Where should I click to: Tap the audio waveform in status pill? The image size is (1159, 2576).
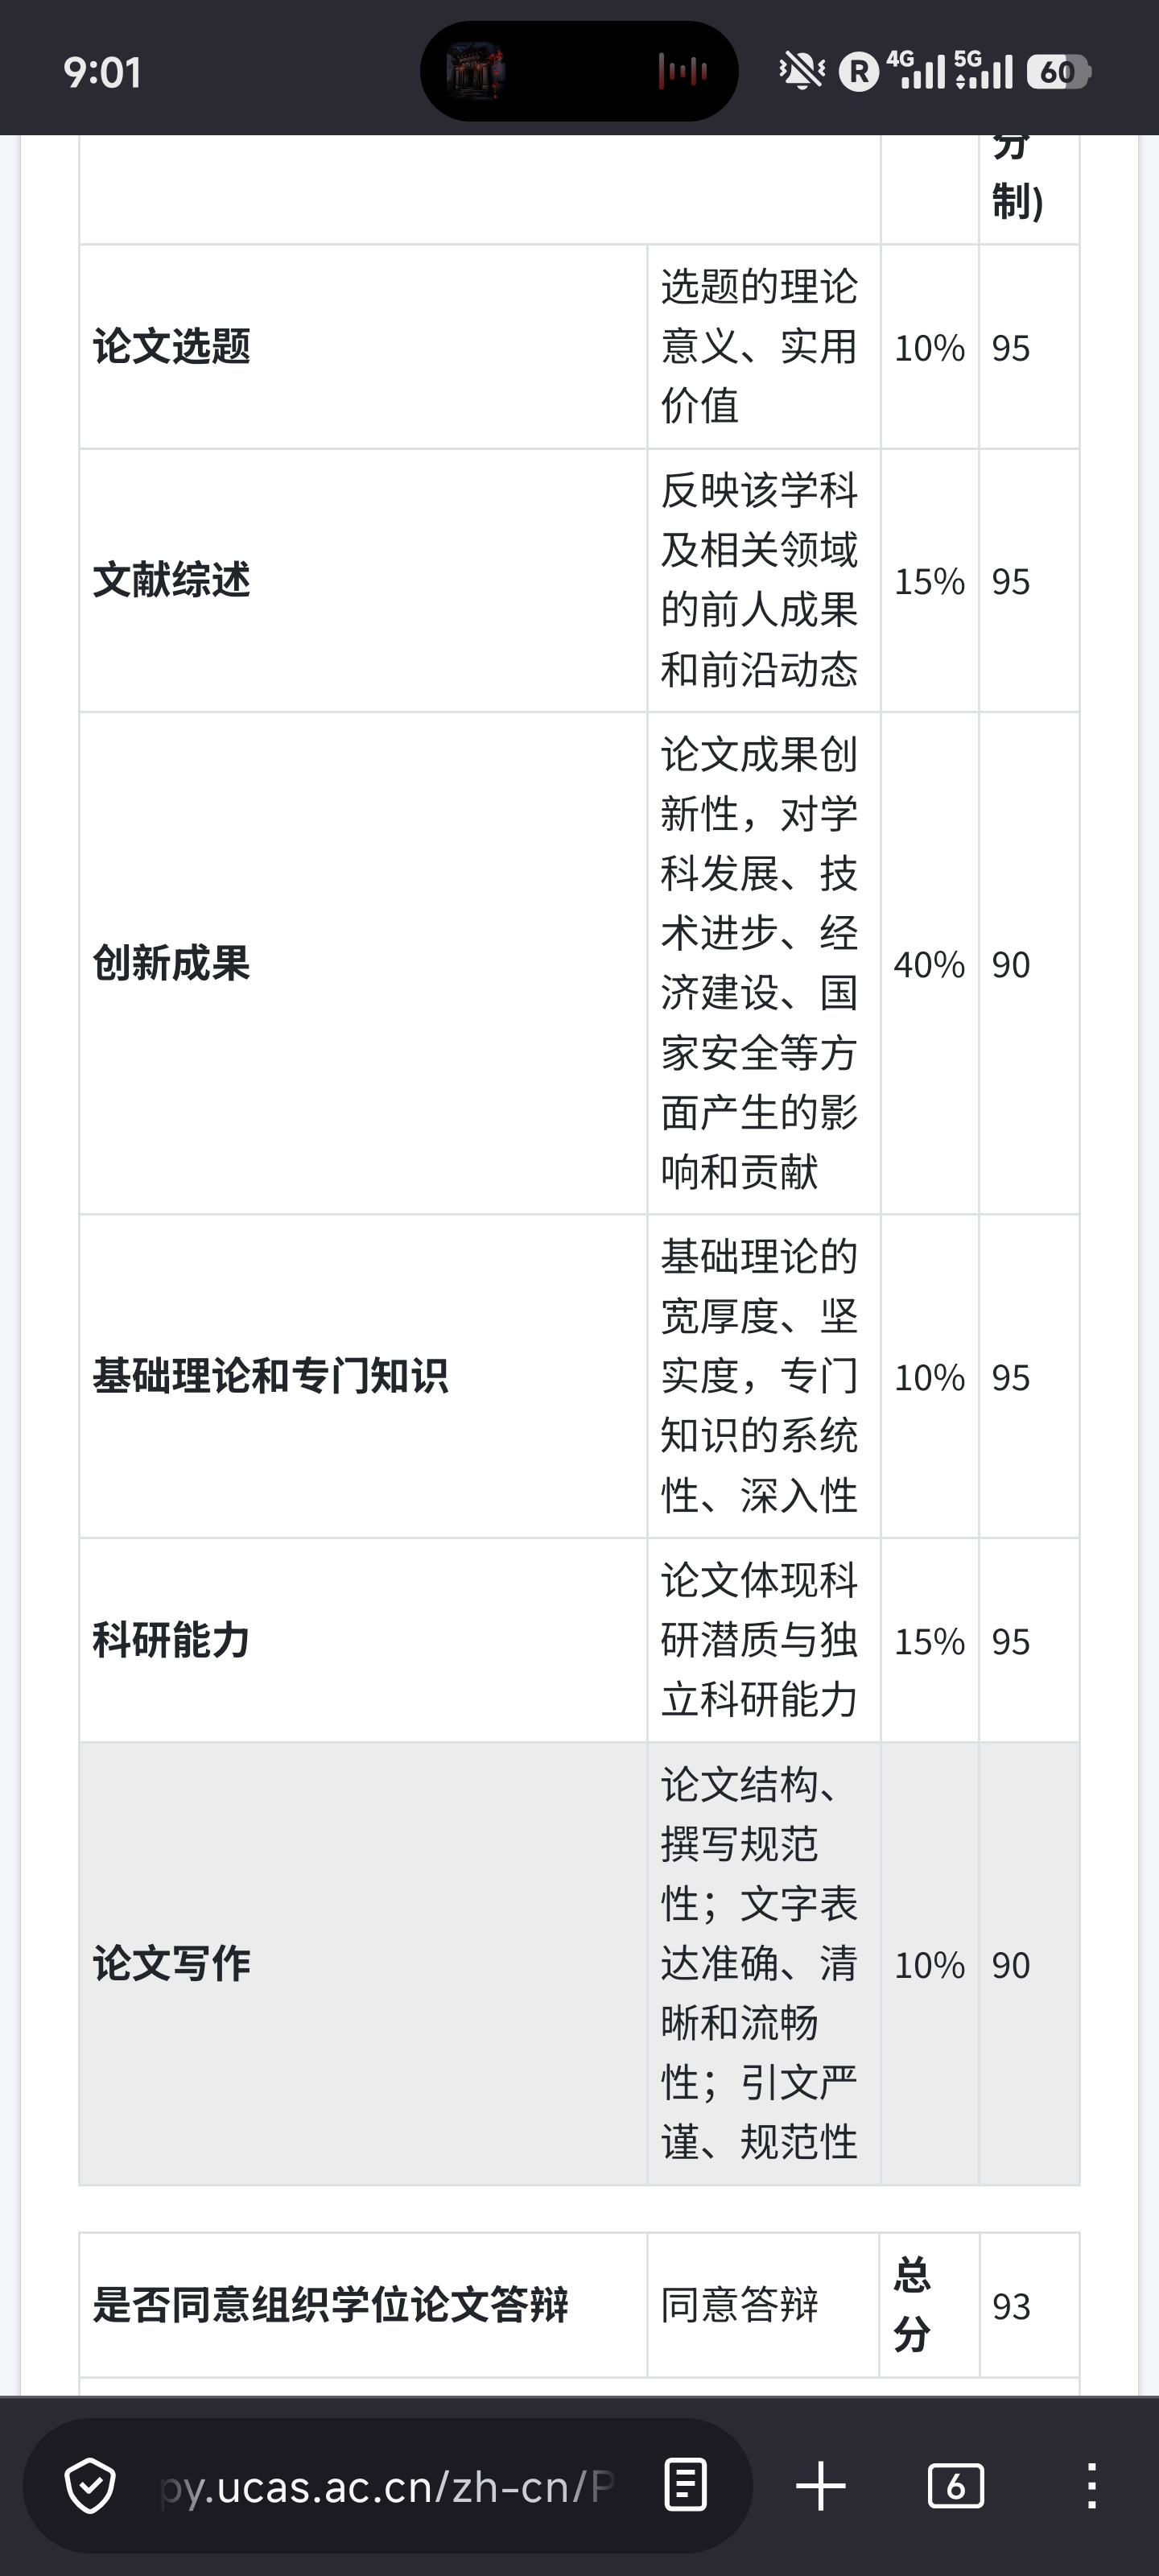(x=683, y=71)
